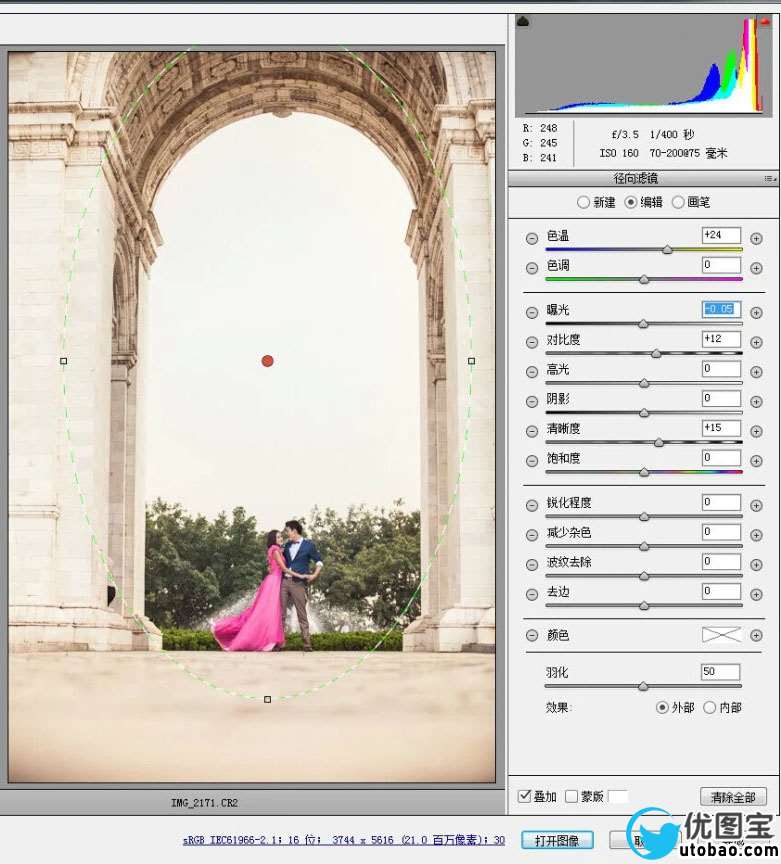781x864 pixels.
Task: Click the red radial filter center pin
Action: coord(267,361)
